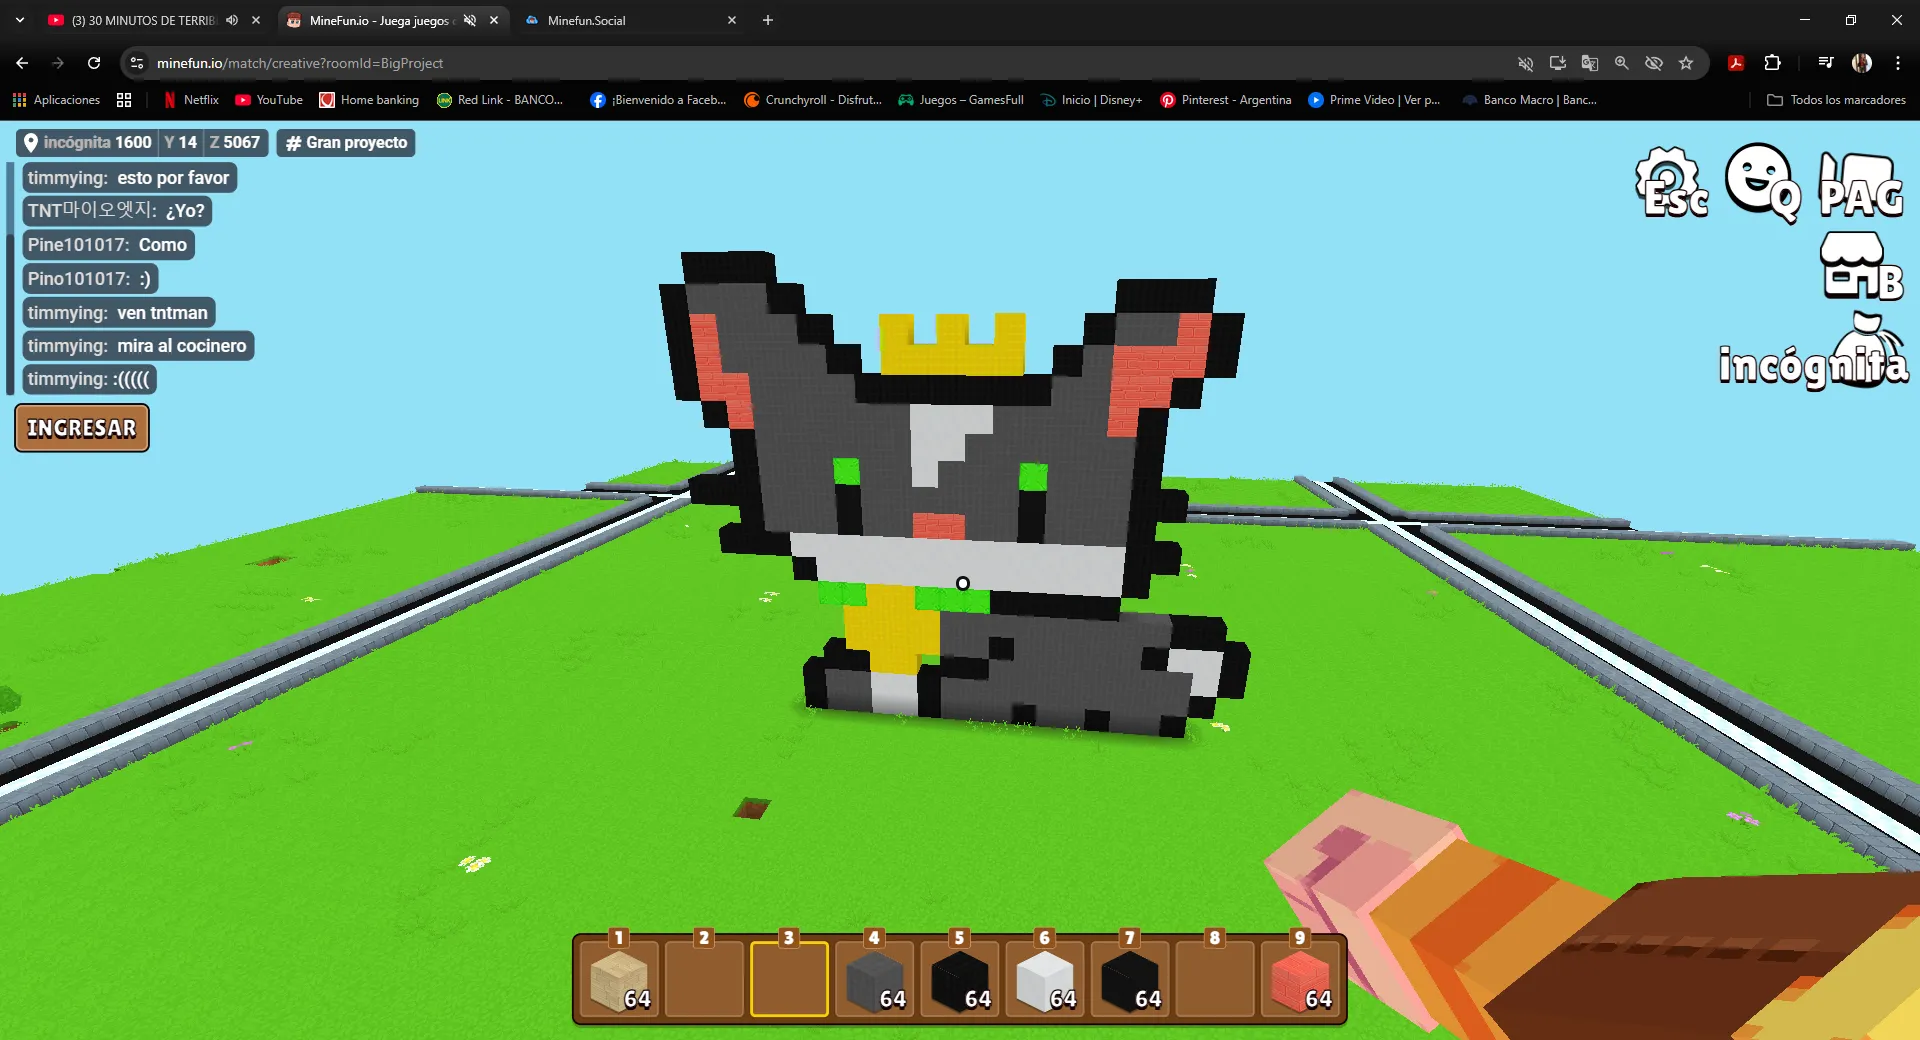Open the PAG page icon

click(1860, 185)
